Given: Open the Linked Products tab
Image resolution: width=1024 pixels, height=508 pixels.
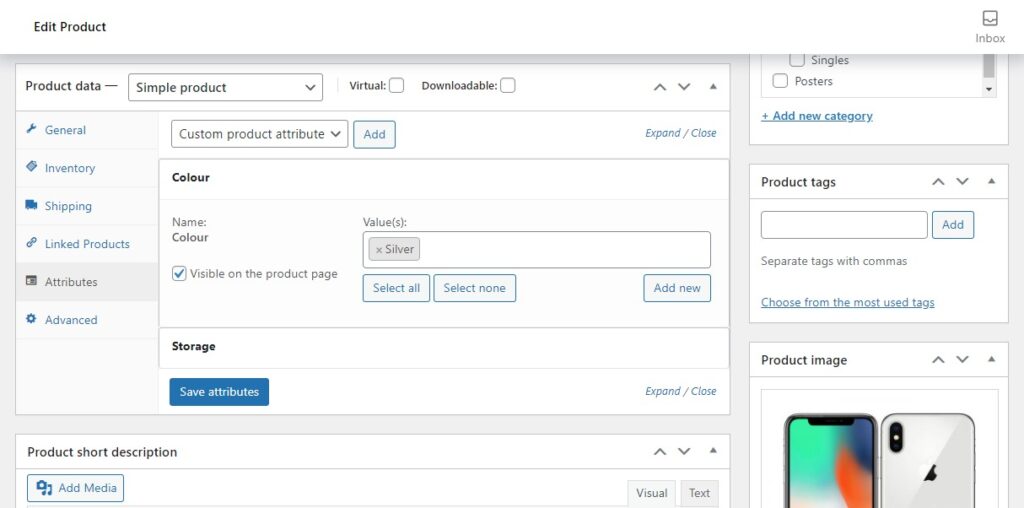Looking at the screenshot, I should coord(87,244).
